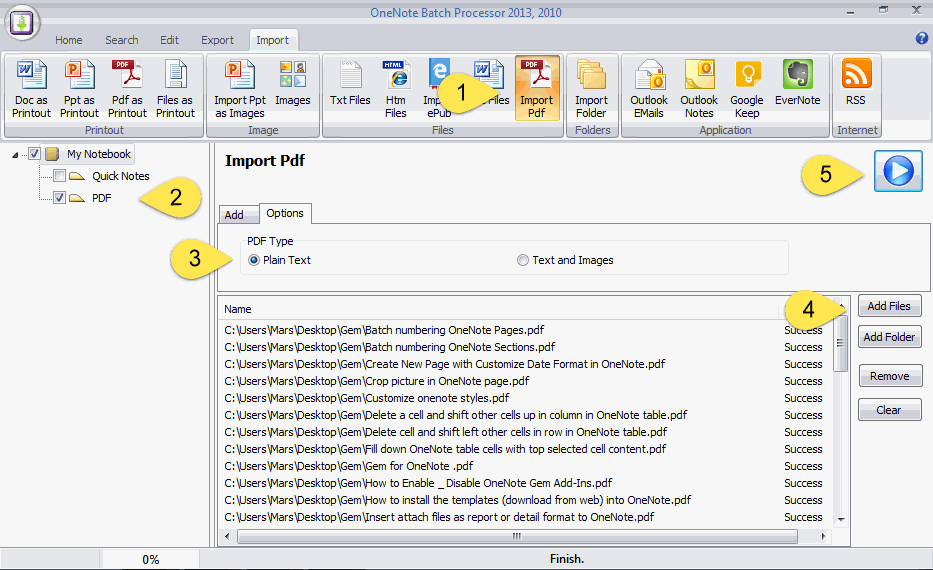Select Fill down OneNote table cells row

click(525, 449)
